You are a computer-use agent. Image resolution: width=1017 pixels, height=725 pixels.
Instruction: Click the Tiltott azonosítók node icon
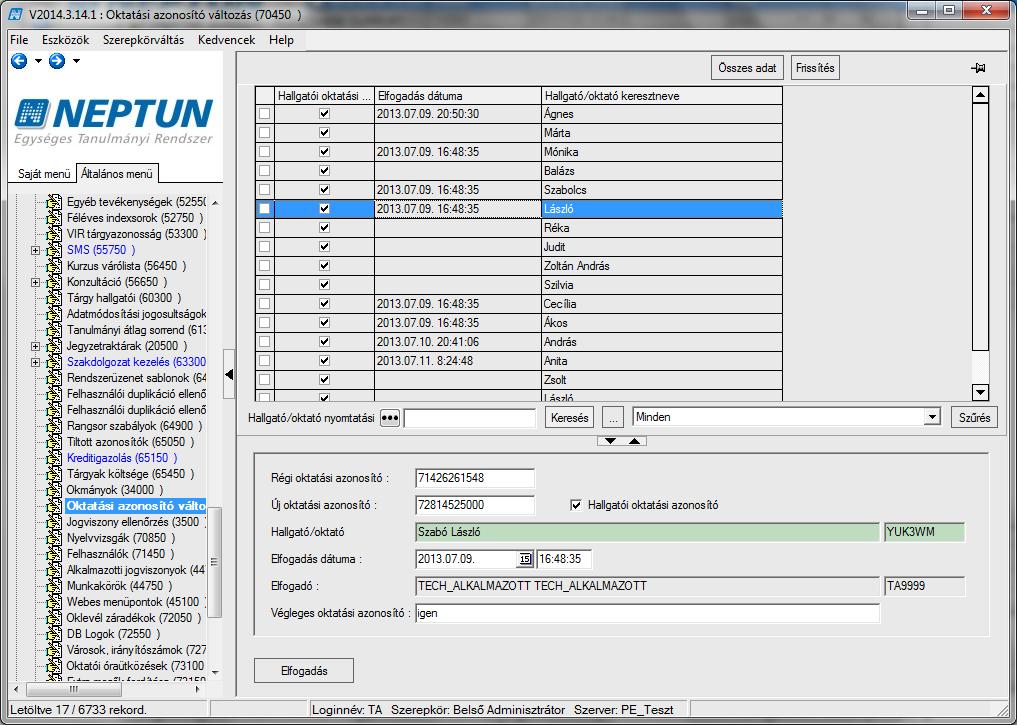54,442
